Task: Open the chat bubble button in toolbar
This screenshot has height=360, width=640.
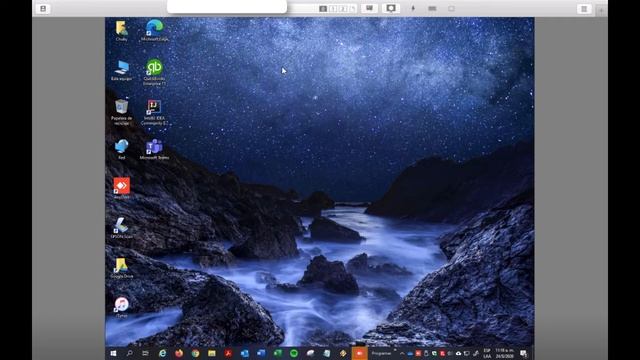Action: click(x=391, y=8)
